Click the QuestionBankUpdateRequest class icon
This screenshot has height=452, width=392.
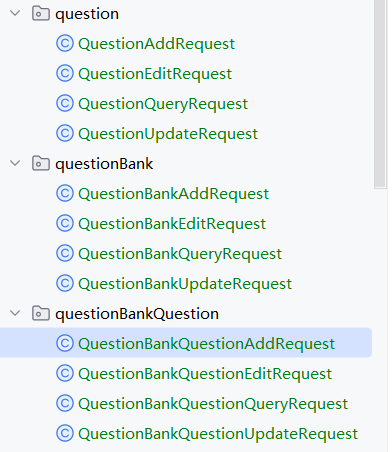(x=65, y=283)
